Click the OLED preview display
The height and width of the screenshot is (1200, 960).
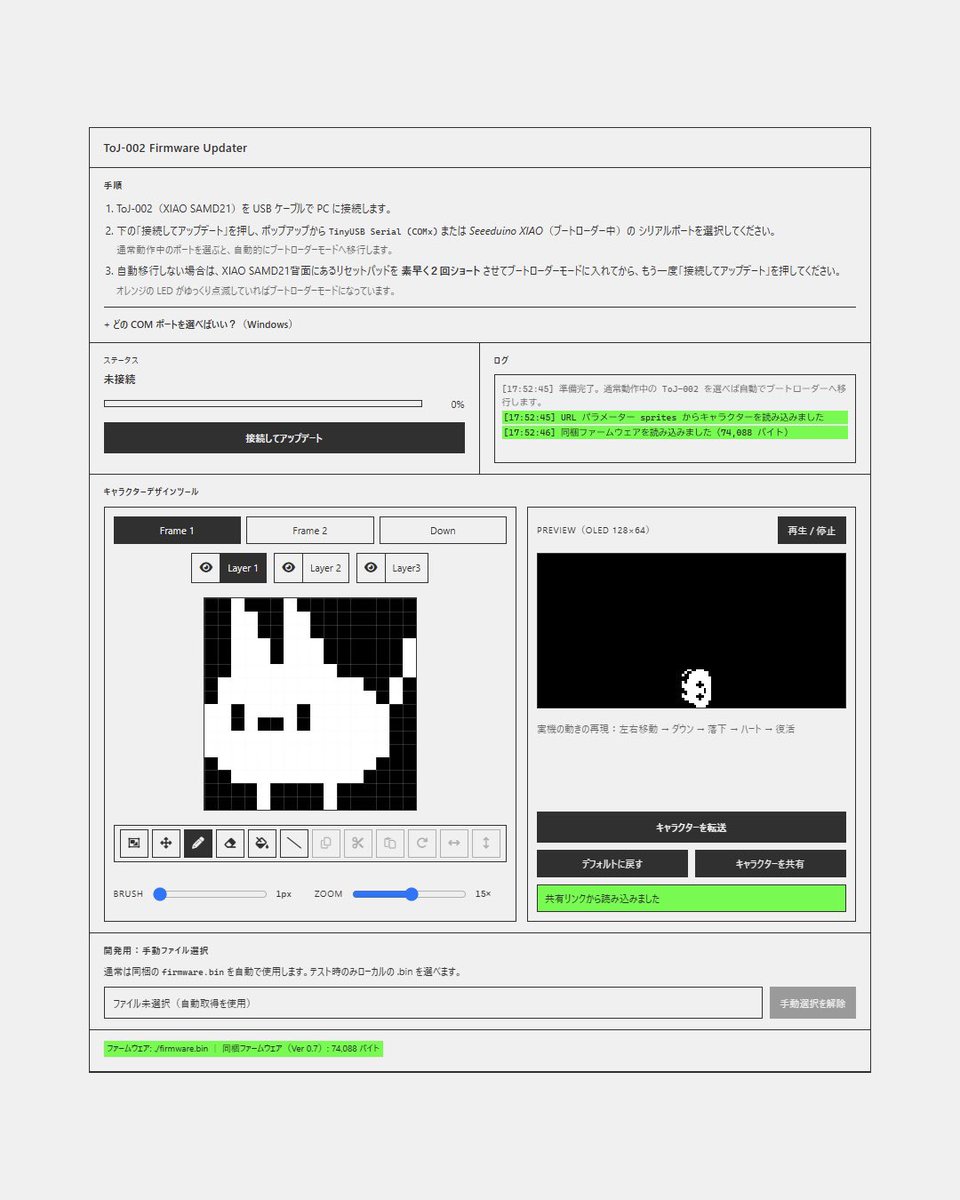691,630
